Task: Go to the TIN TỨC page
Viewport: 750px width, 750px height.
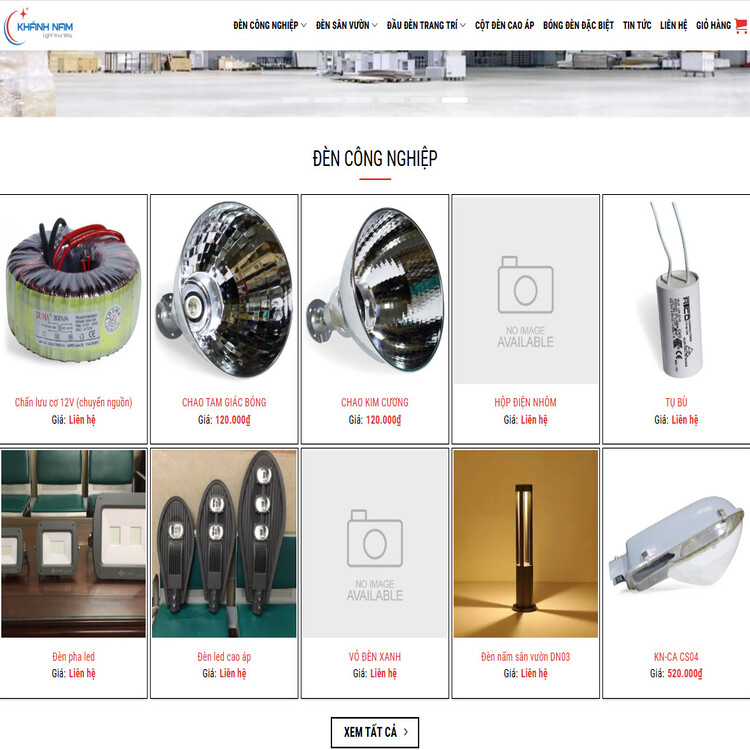Action: (x=637, y=25)
